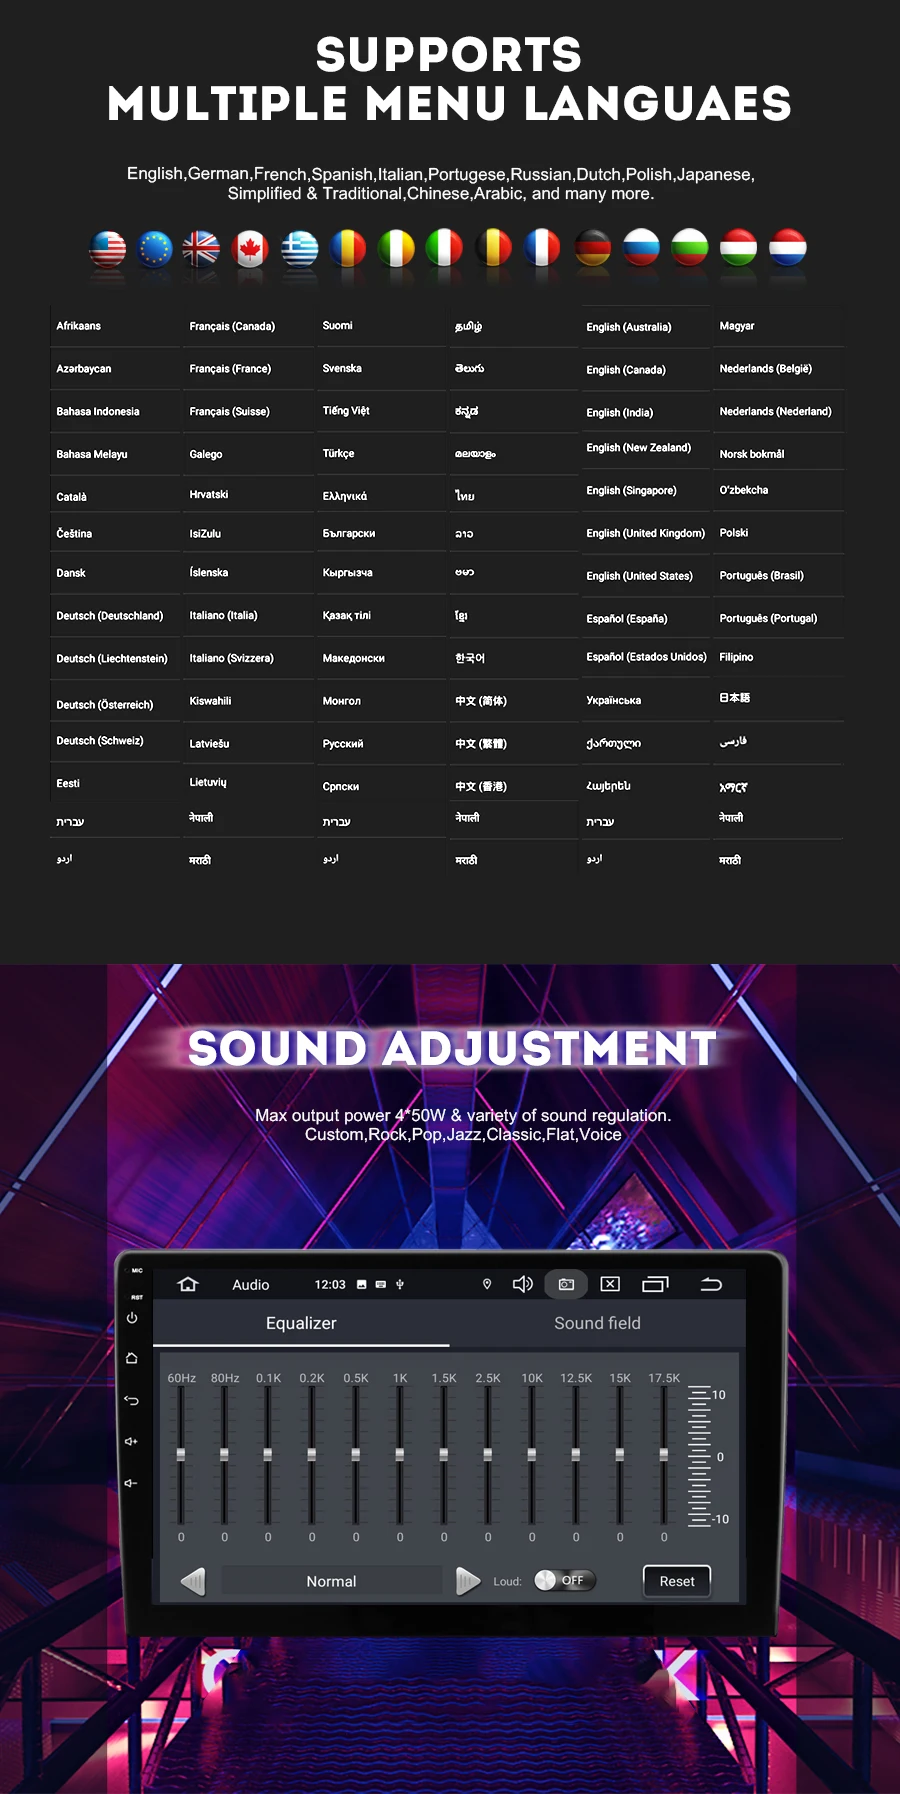Select the Normal preset field

pyautogui.click(x=331, y=1581)
